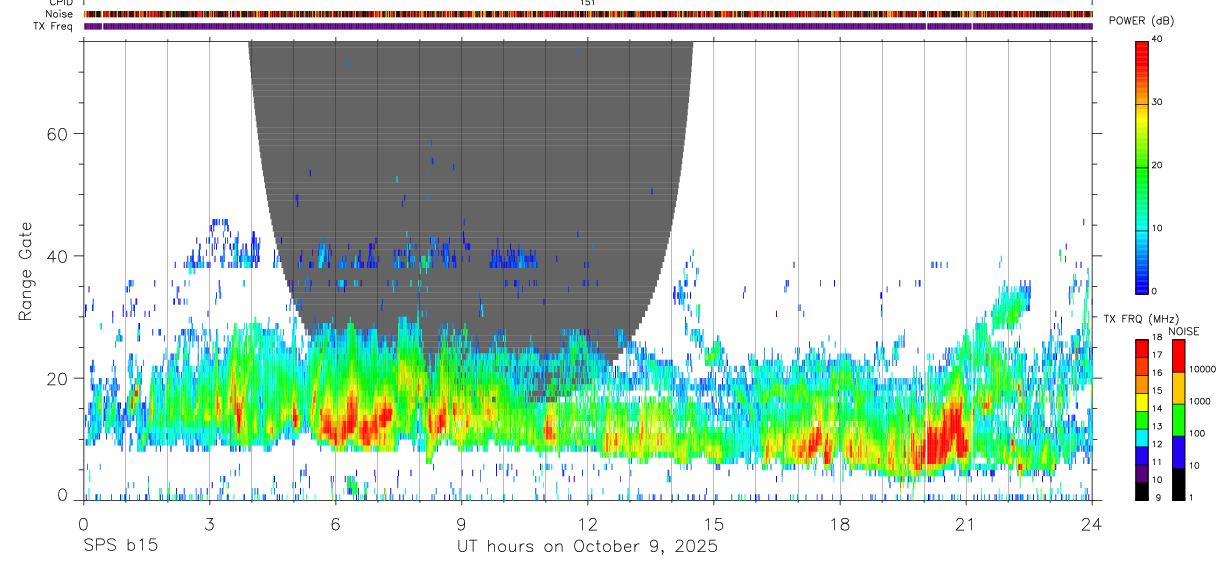Image resolution: width=1228 pixels, height=567 pixels.
Task: Click the y-axis tick label '40'
Action: (59, 255)
